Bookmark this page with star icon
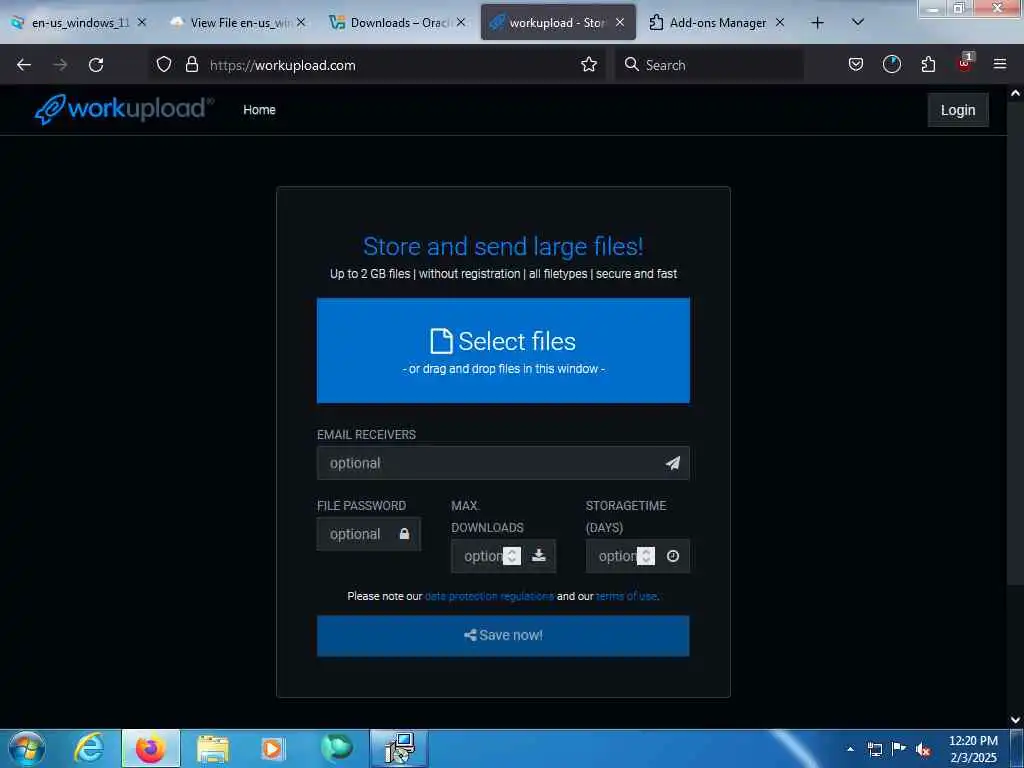Image resolution: width=1024 pixels, height=768 pixels. 589,65
